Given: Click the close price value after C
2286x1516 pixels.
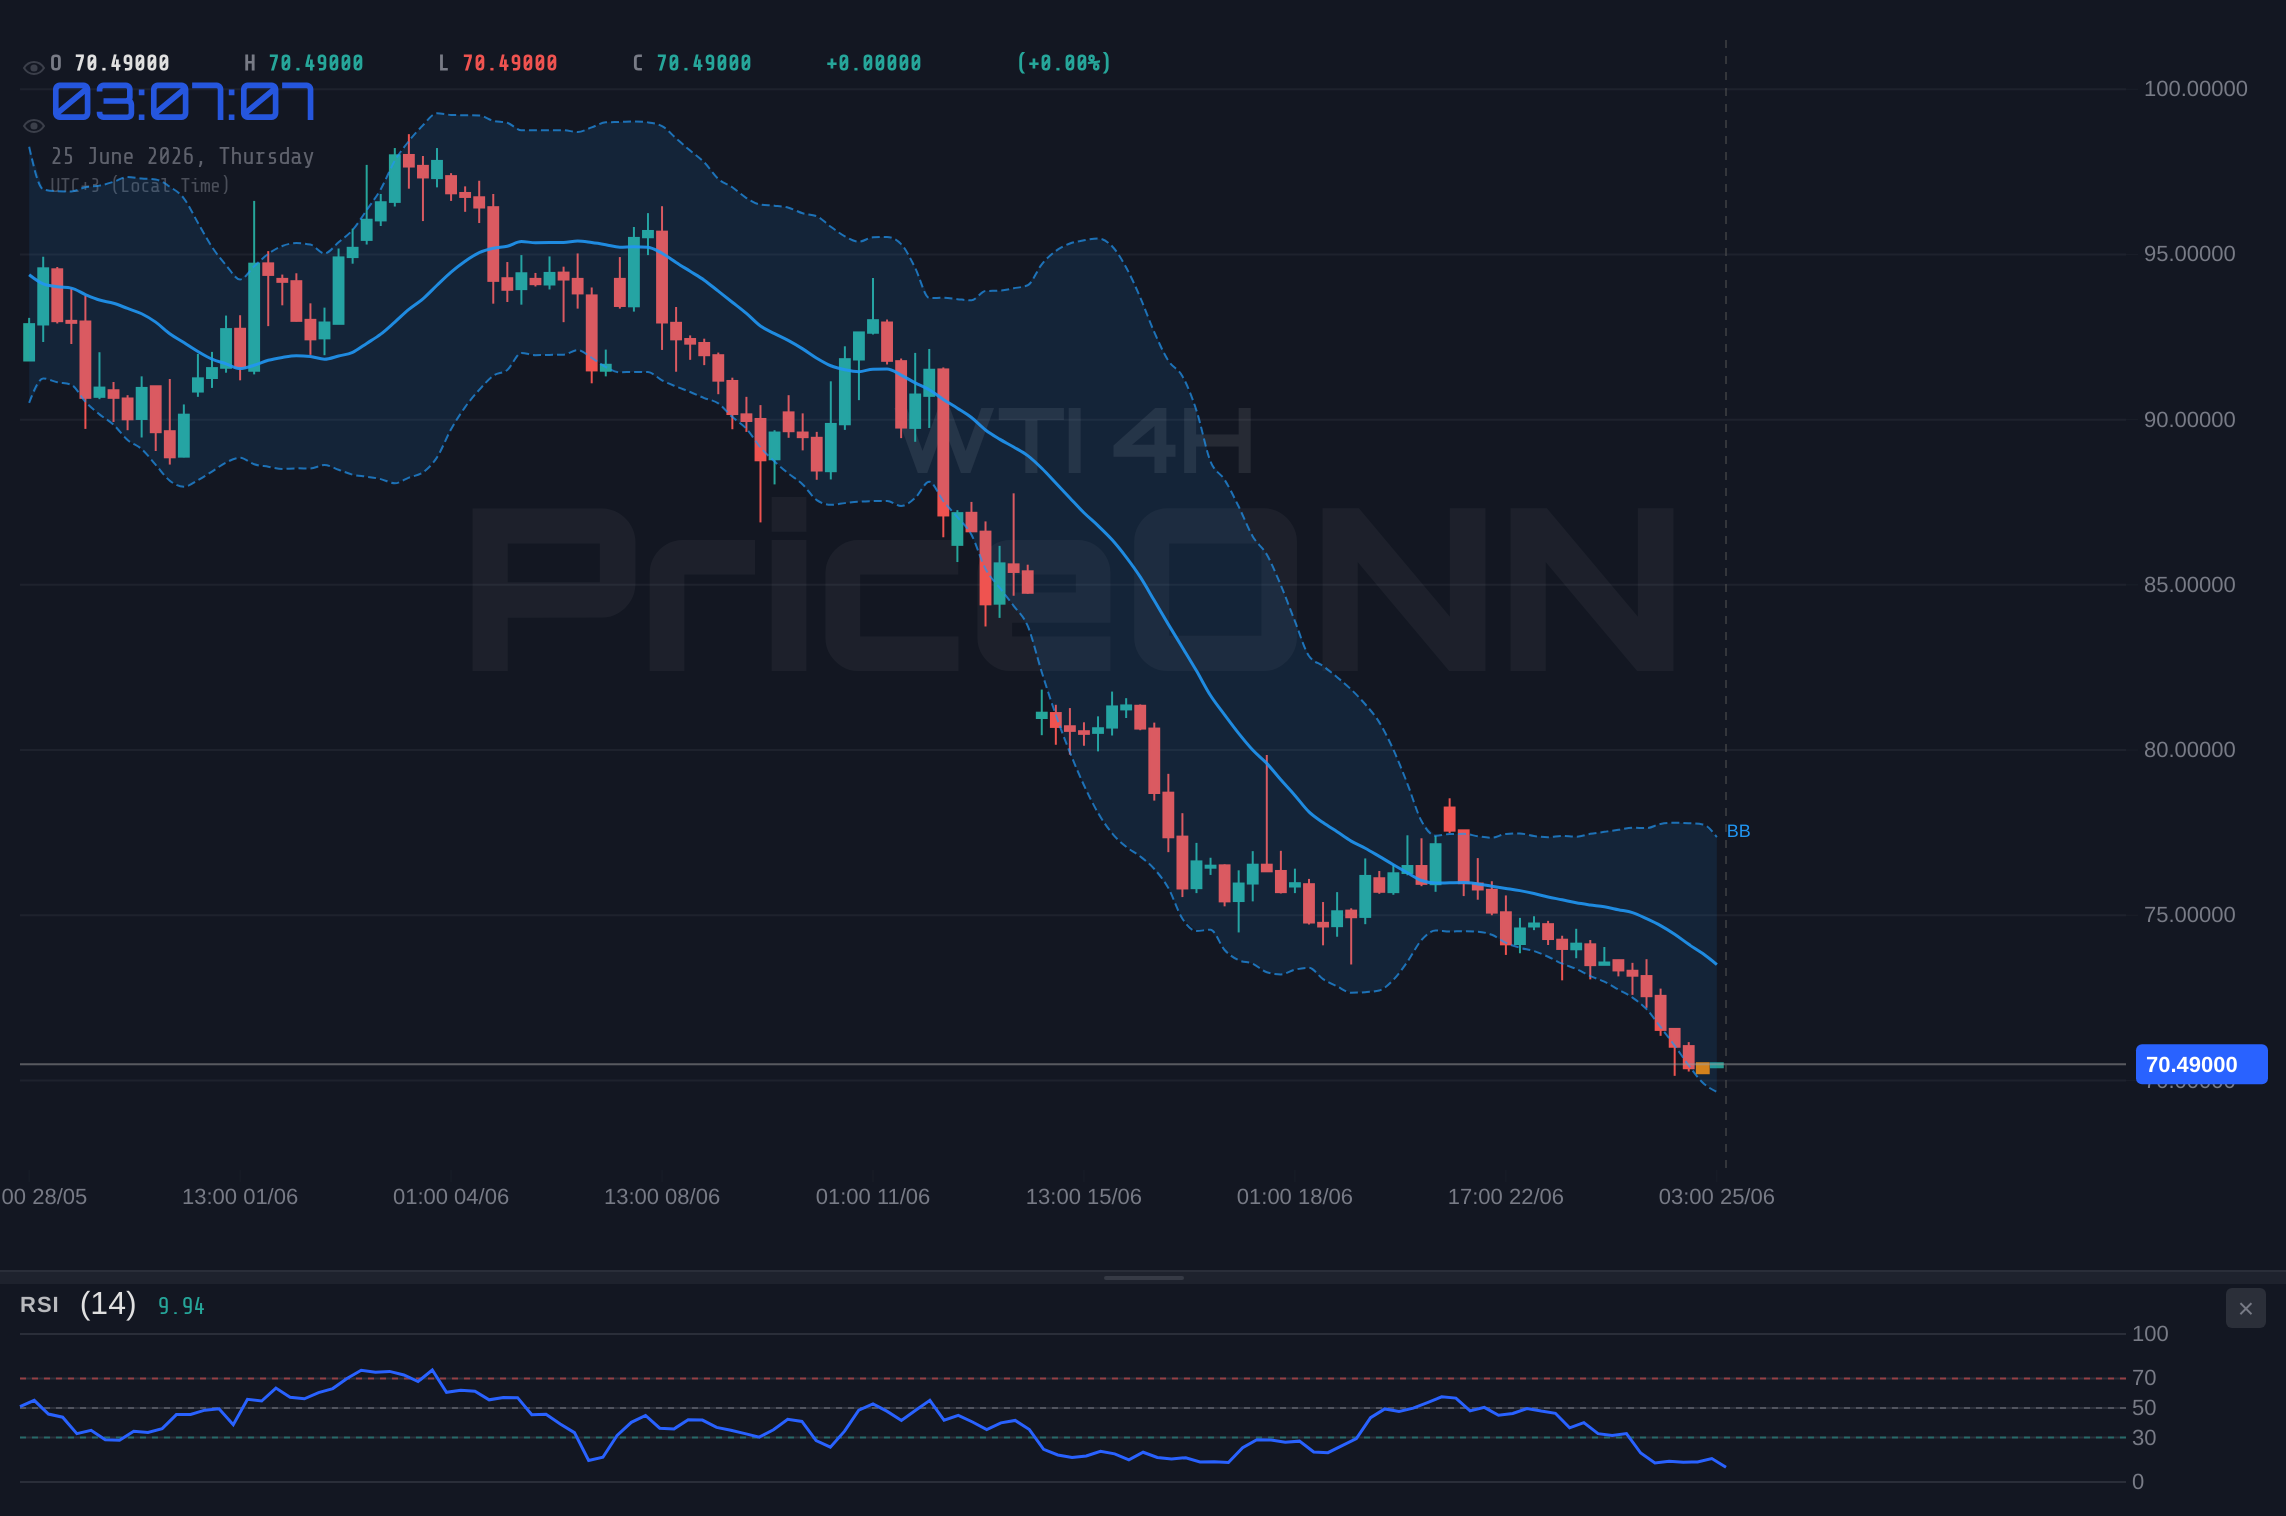Looking at the screenshot, I should [704, 63].
